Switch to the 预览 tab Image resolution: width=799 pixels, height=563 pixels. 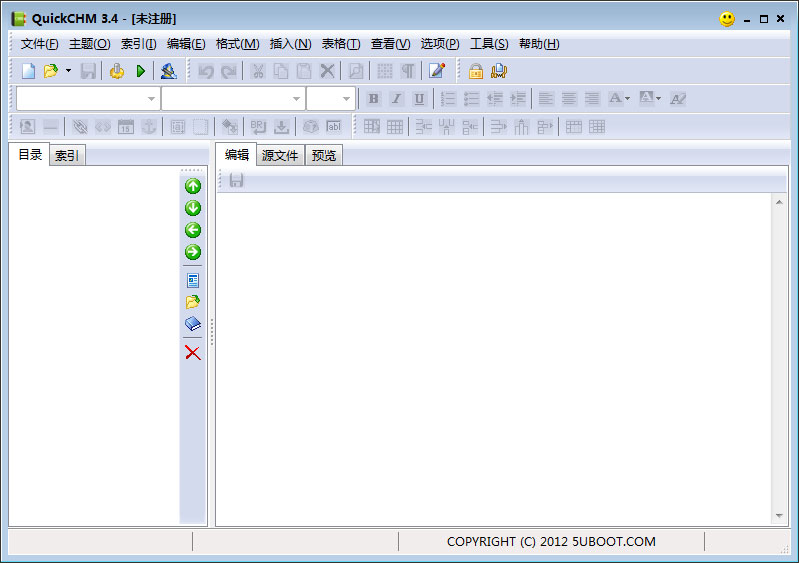tap(324, 155)
